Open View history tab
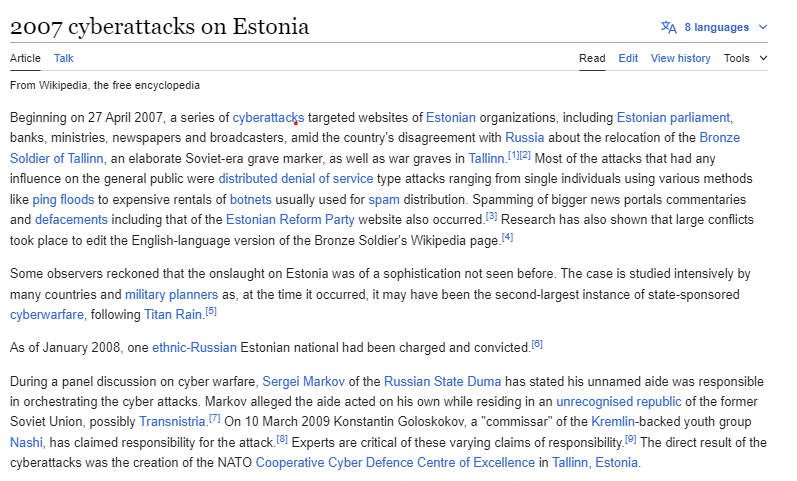The width and height of the screenshot is (797, 481). [680, 58]
